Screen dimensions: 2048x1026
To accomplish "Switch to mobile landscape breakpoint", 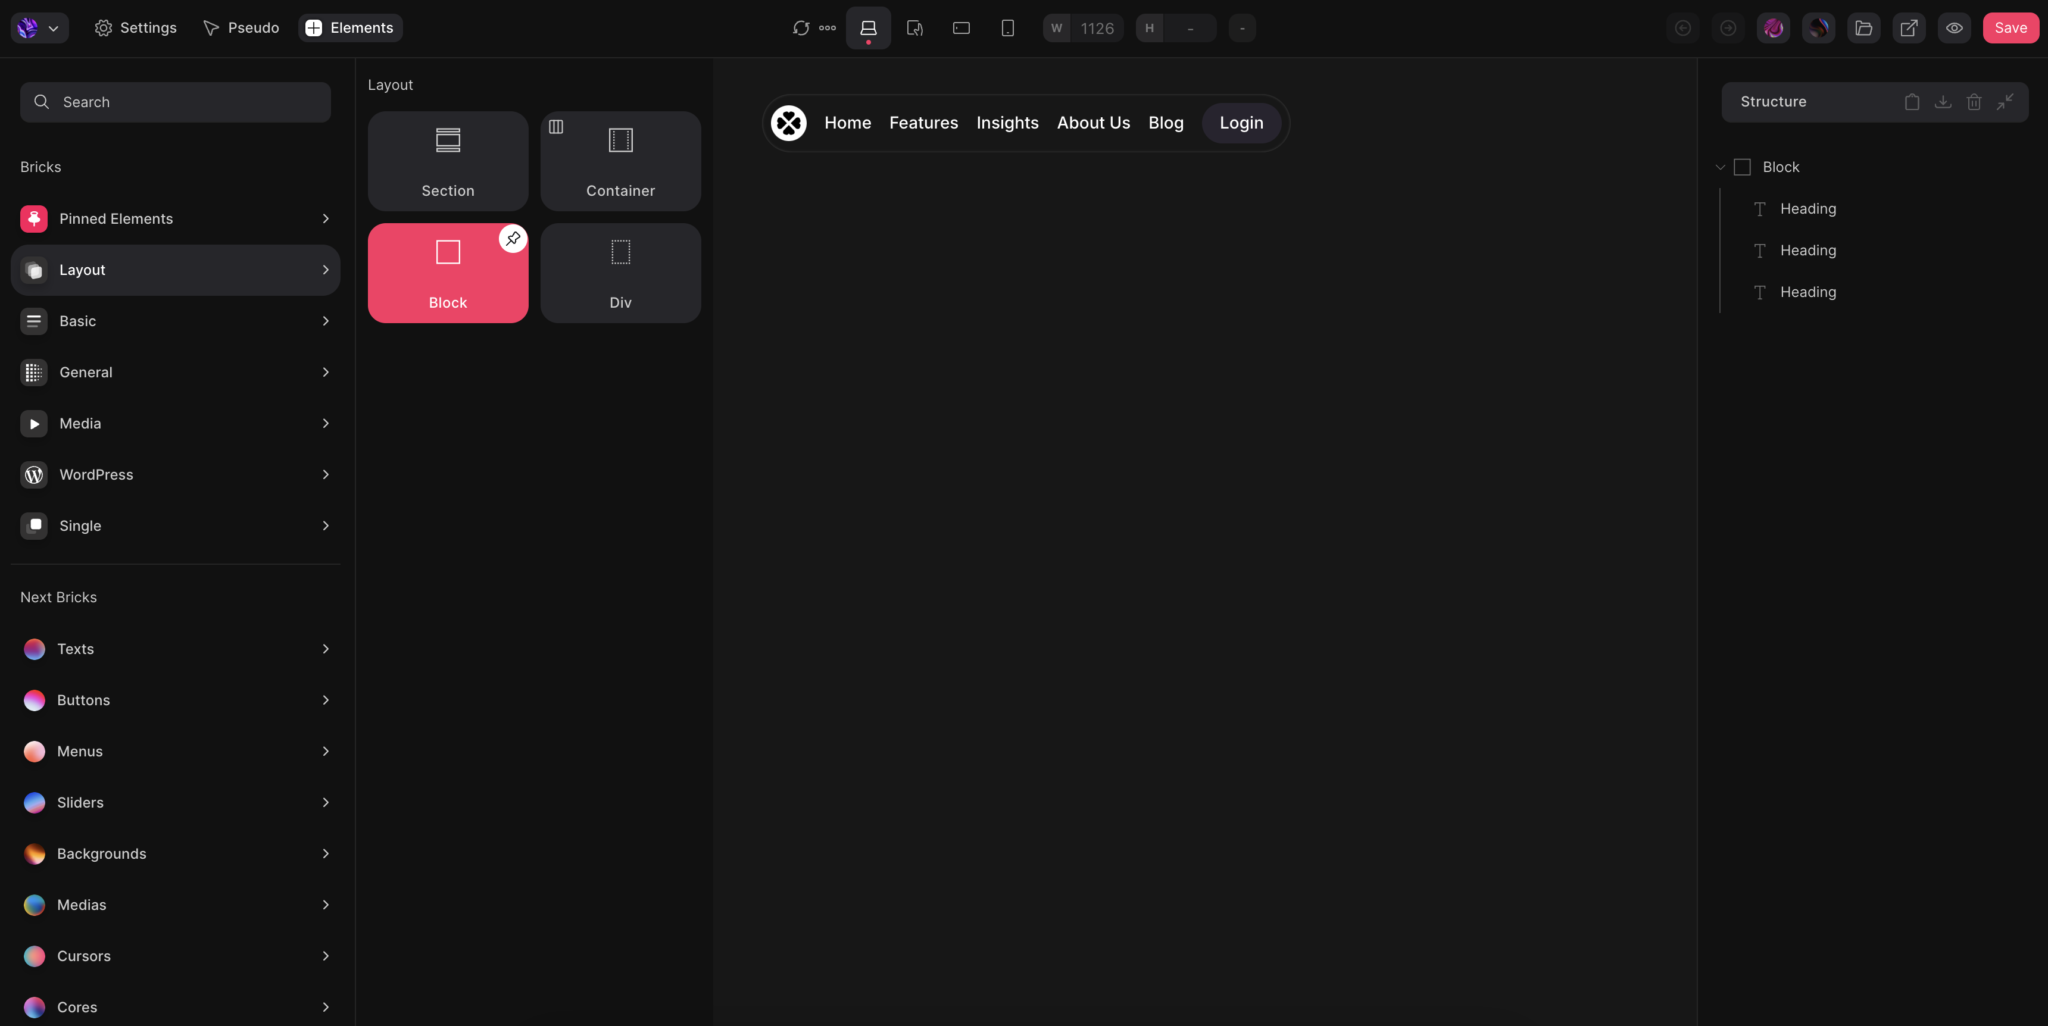I will 961,28.
